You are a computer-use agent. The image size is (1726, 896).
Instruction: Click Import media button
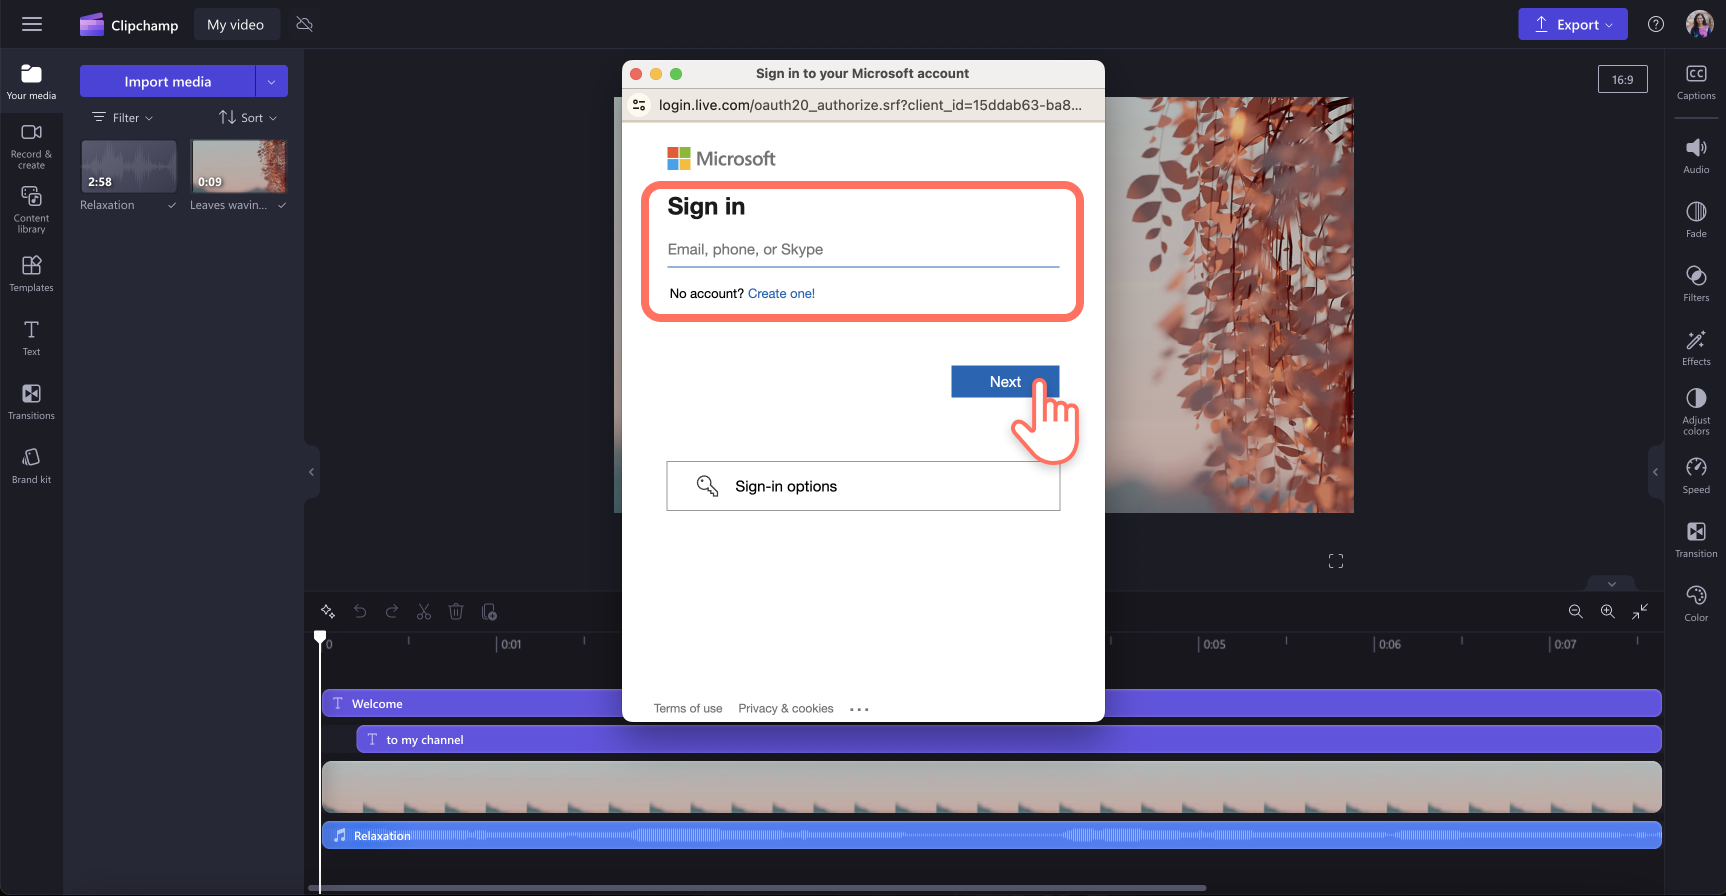pos(168,81)
